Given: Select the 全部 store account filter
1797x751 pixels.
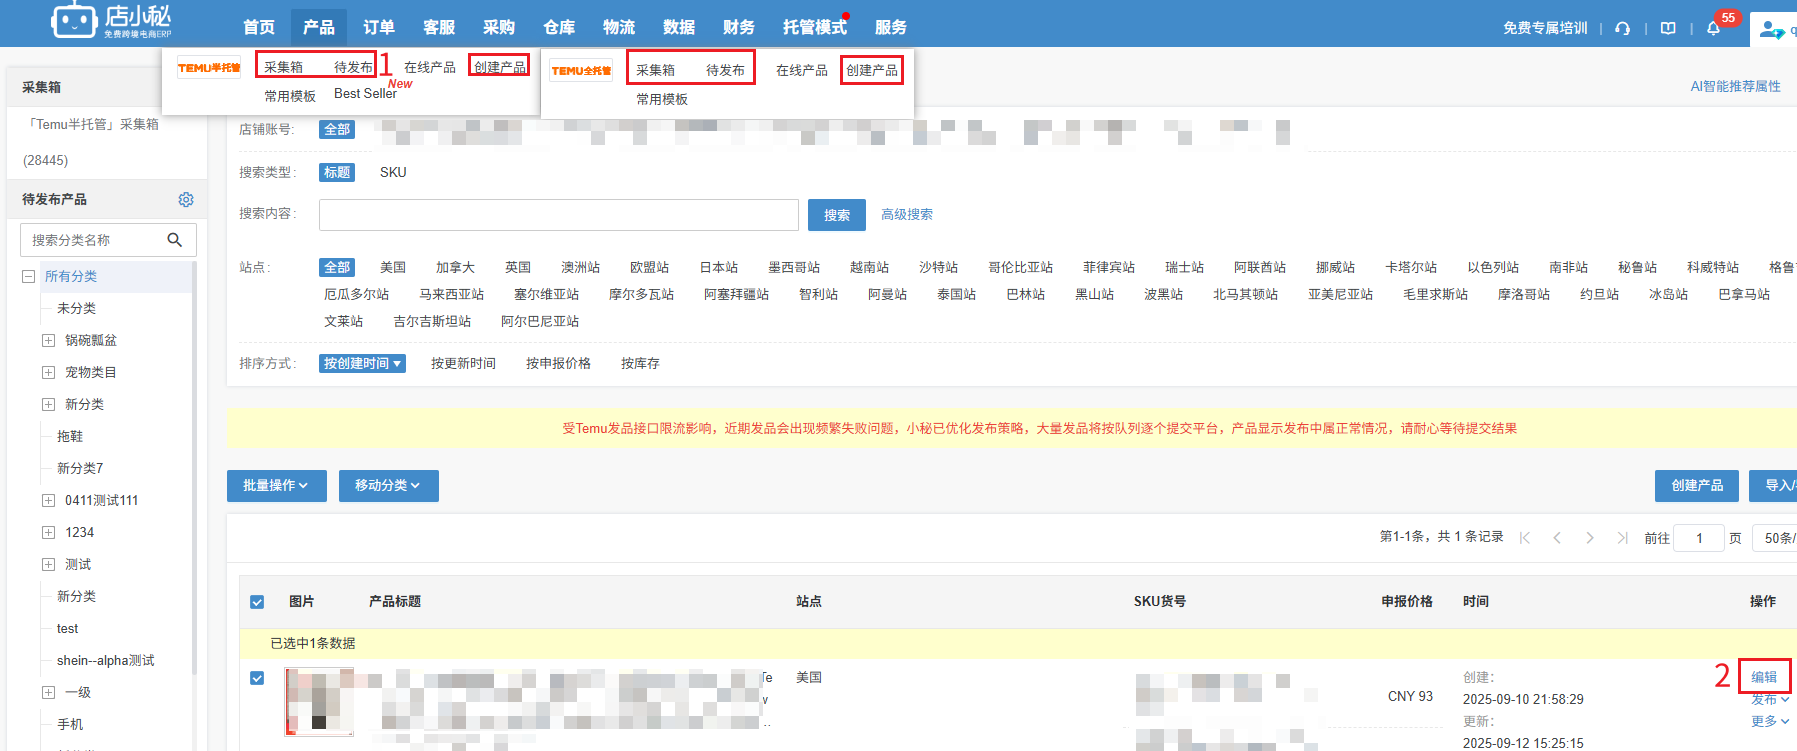Looking at the screenshot, I should [x=337, y=129].
